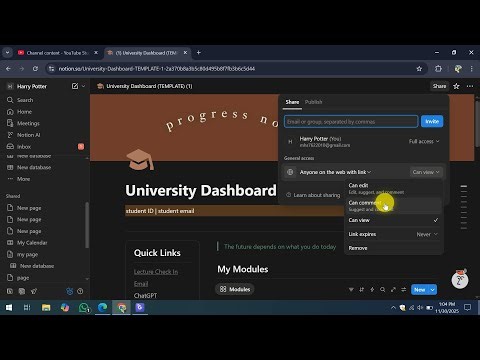
Task: Open the ChatGPT quick link
Action: (145, 296)
